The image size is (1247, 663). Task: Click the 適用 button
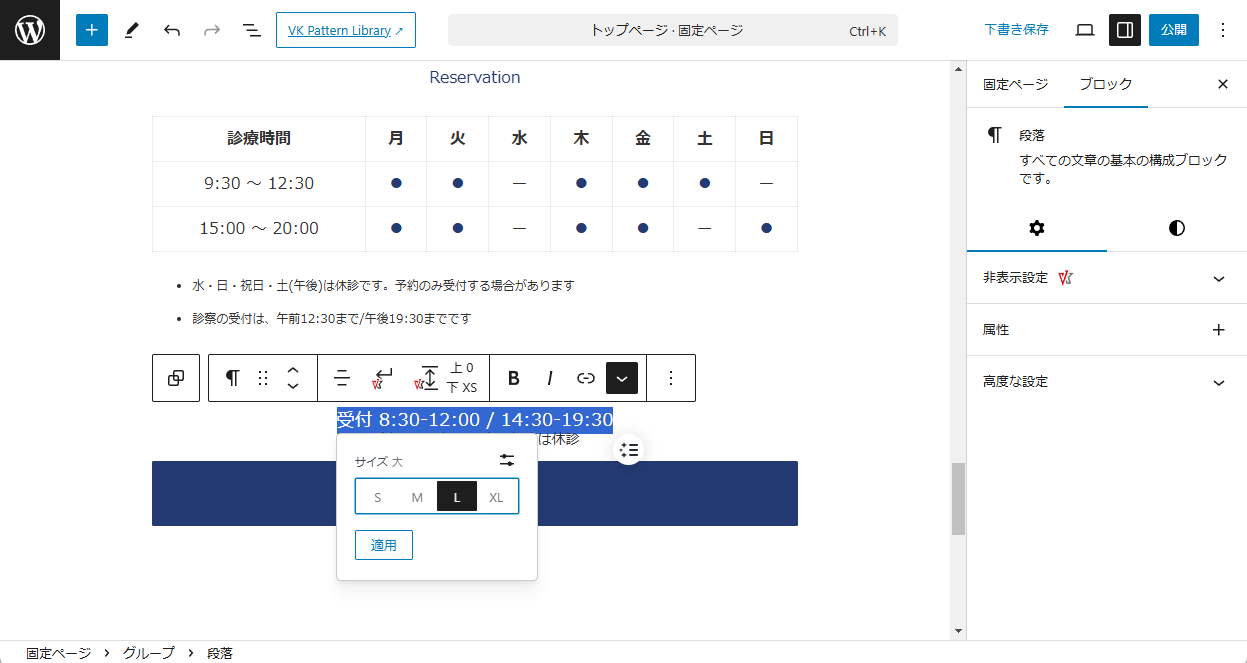[384, 545]
